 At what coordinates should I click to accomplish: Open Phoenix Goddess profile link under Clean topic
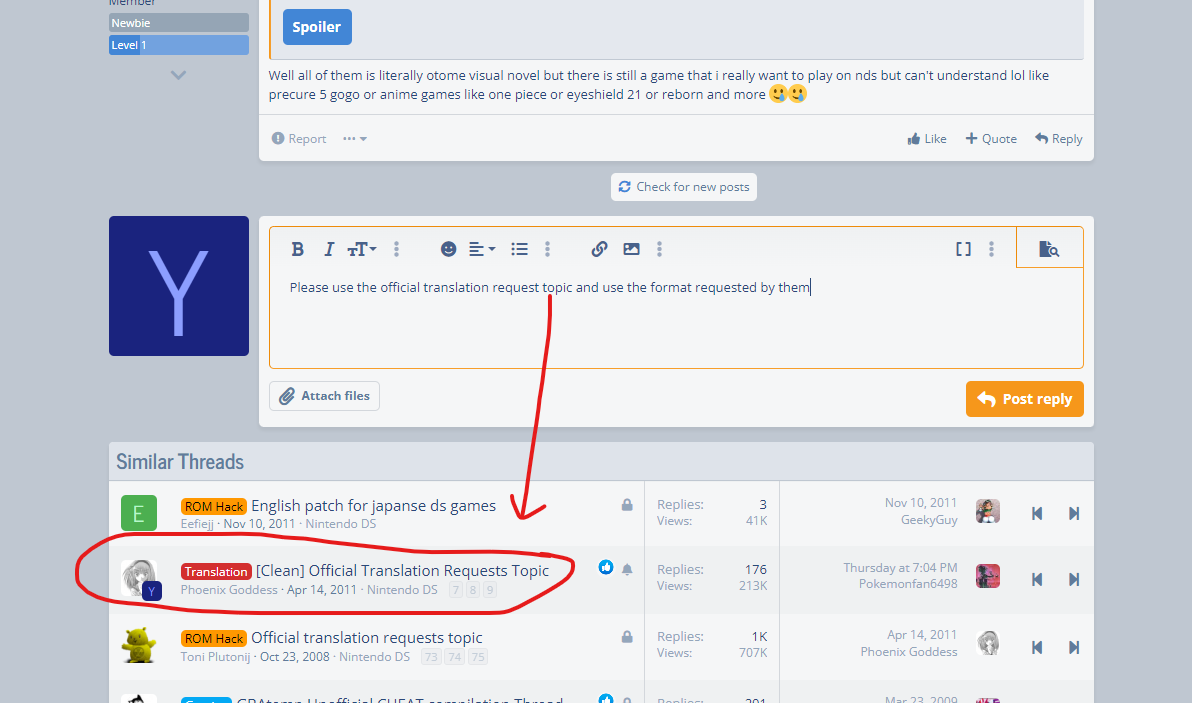pos(229,590)
